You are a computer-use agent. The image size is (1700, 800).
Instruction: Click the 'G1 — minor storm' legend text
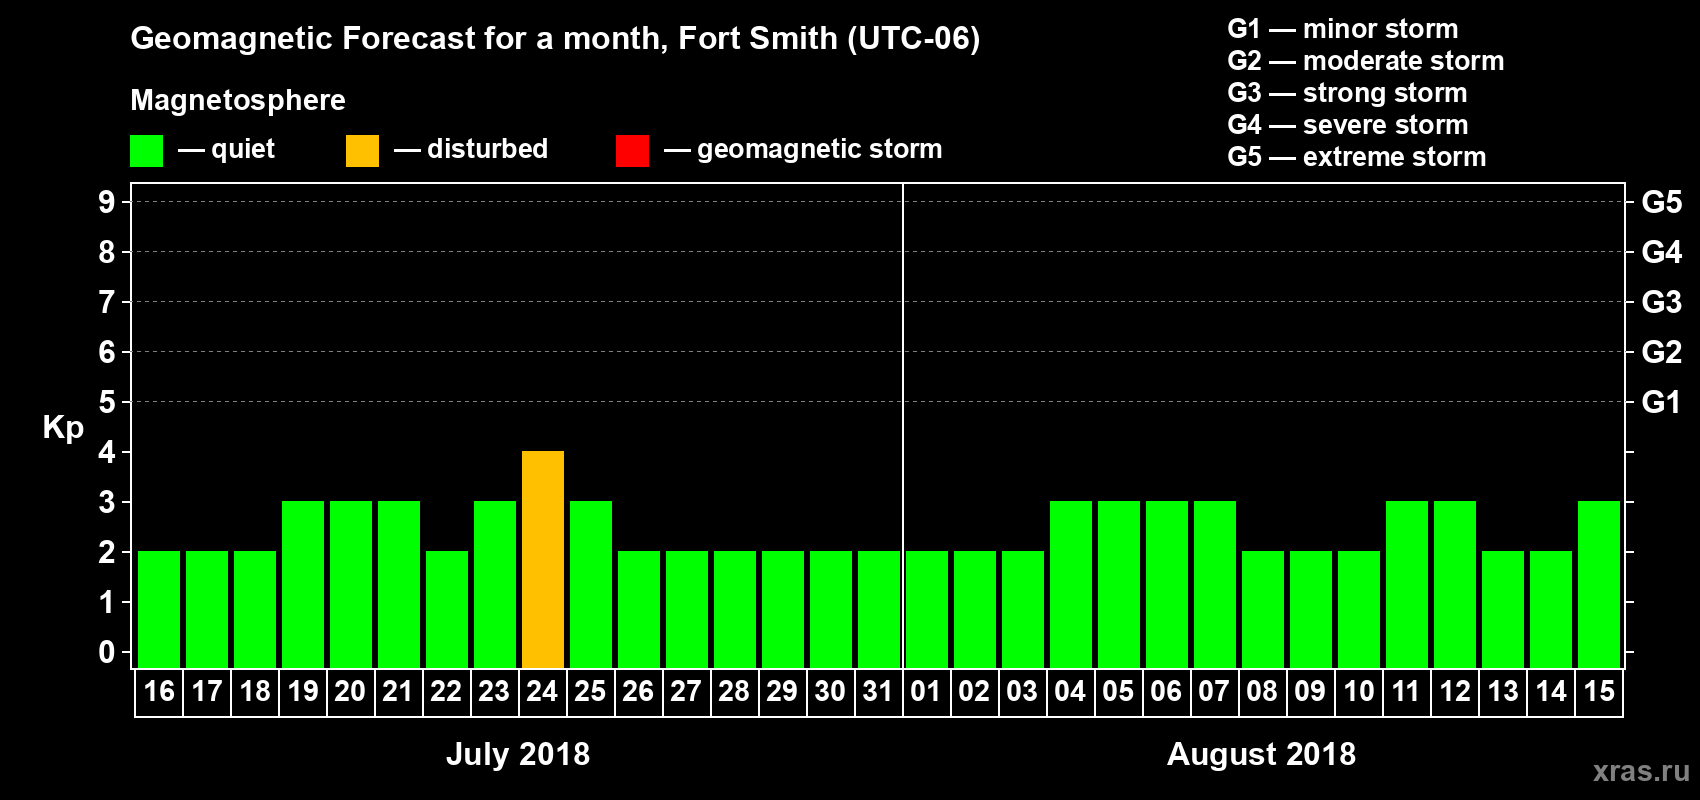(x=1343, y=29)
